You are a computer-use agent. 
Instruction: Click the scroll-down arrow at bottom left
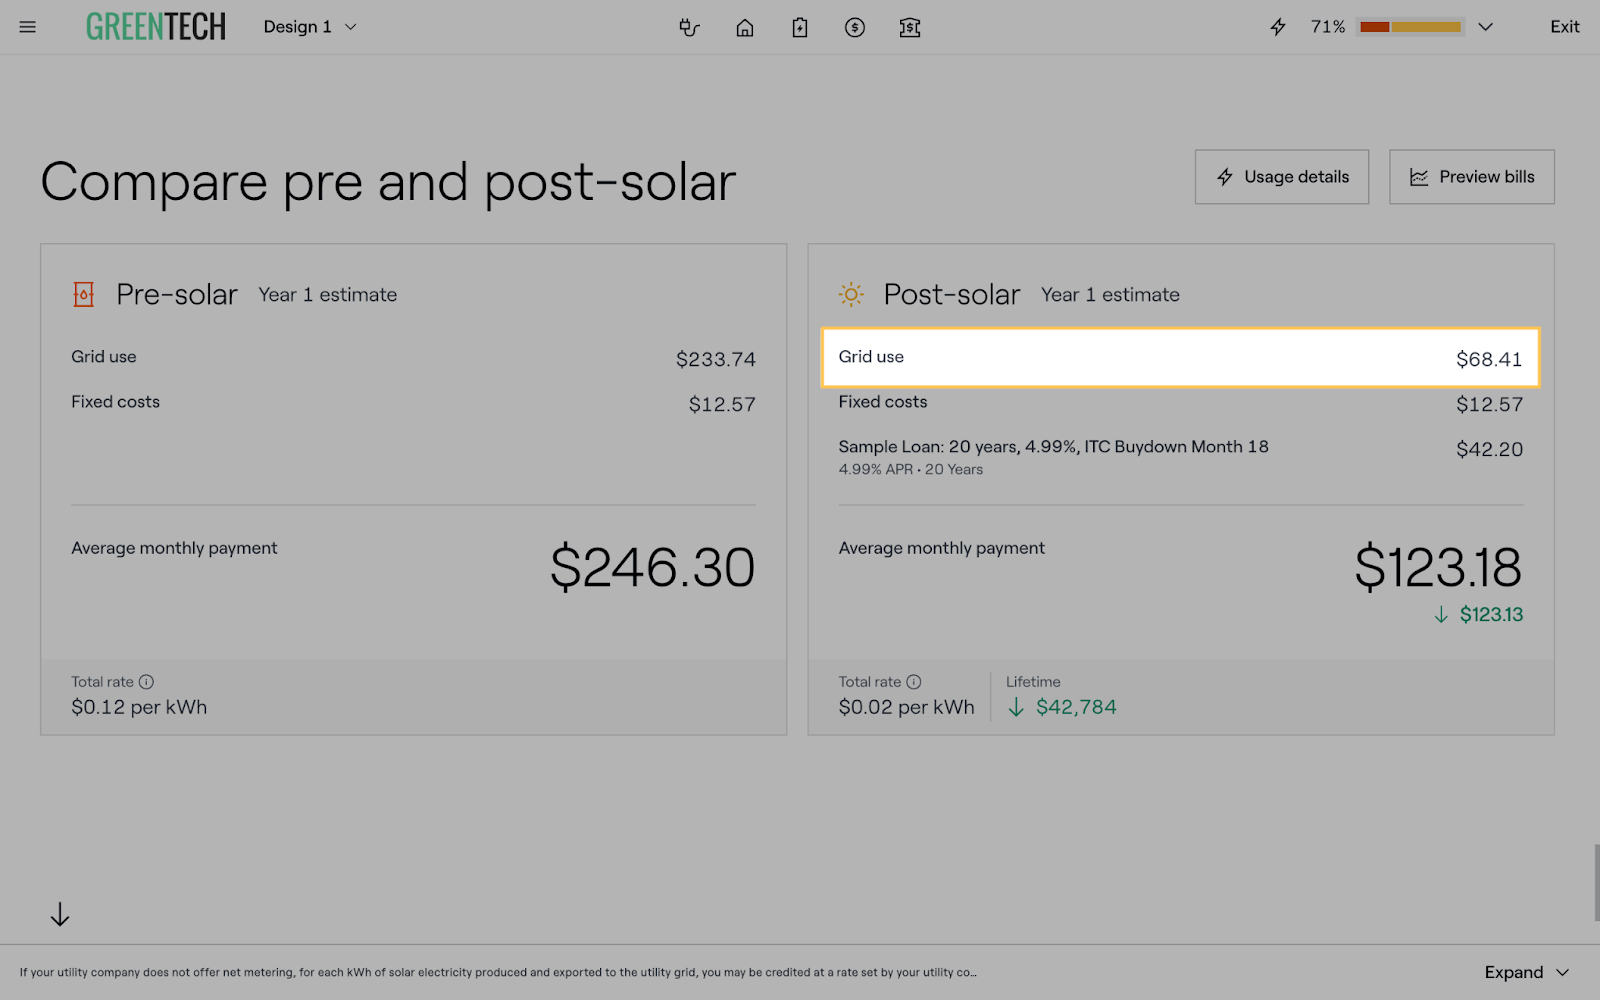[60, 914]
